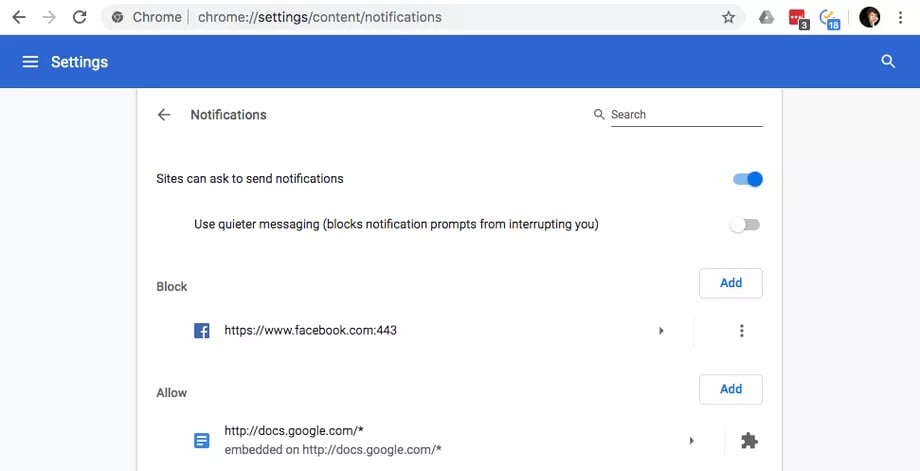This screenshot has width=920, height=471.
Task: Enable the quieter messaging toggle
Action: pyautogui.click(x=745, y=225)
